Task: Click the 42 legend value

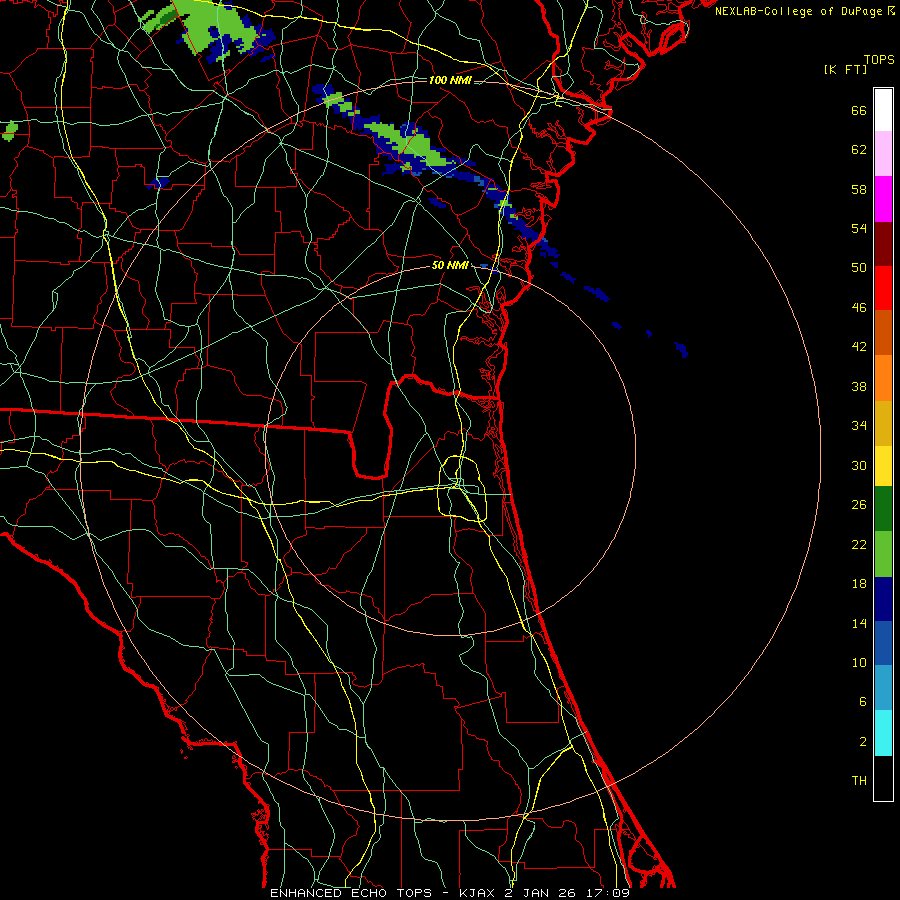Action: tap(859, 347)
